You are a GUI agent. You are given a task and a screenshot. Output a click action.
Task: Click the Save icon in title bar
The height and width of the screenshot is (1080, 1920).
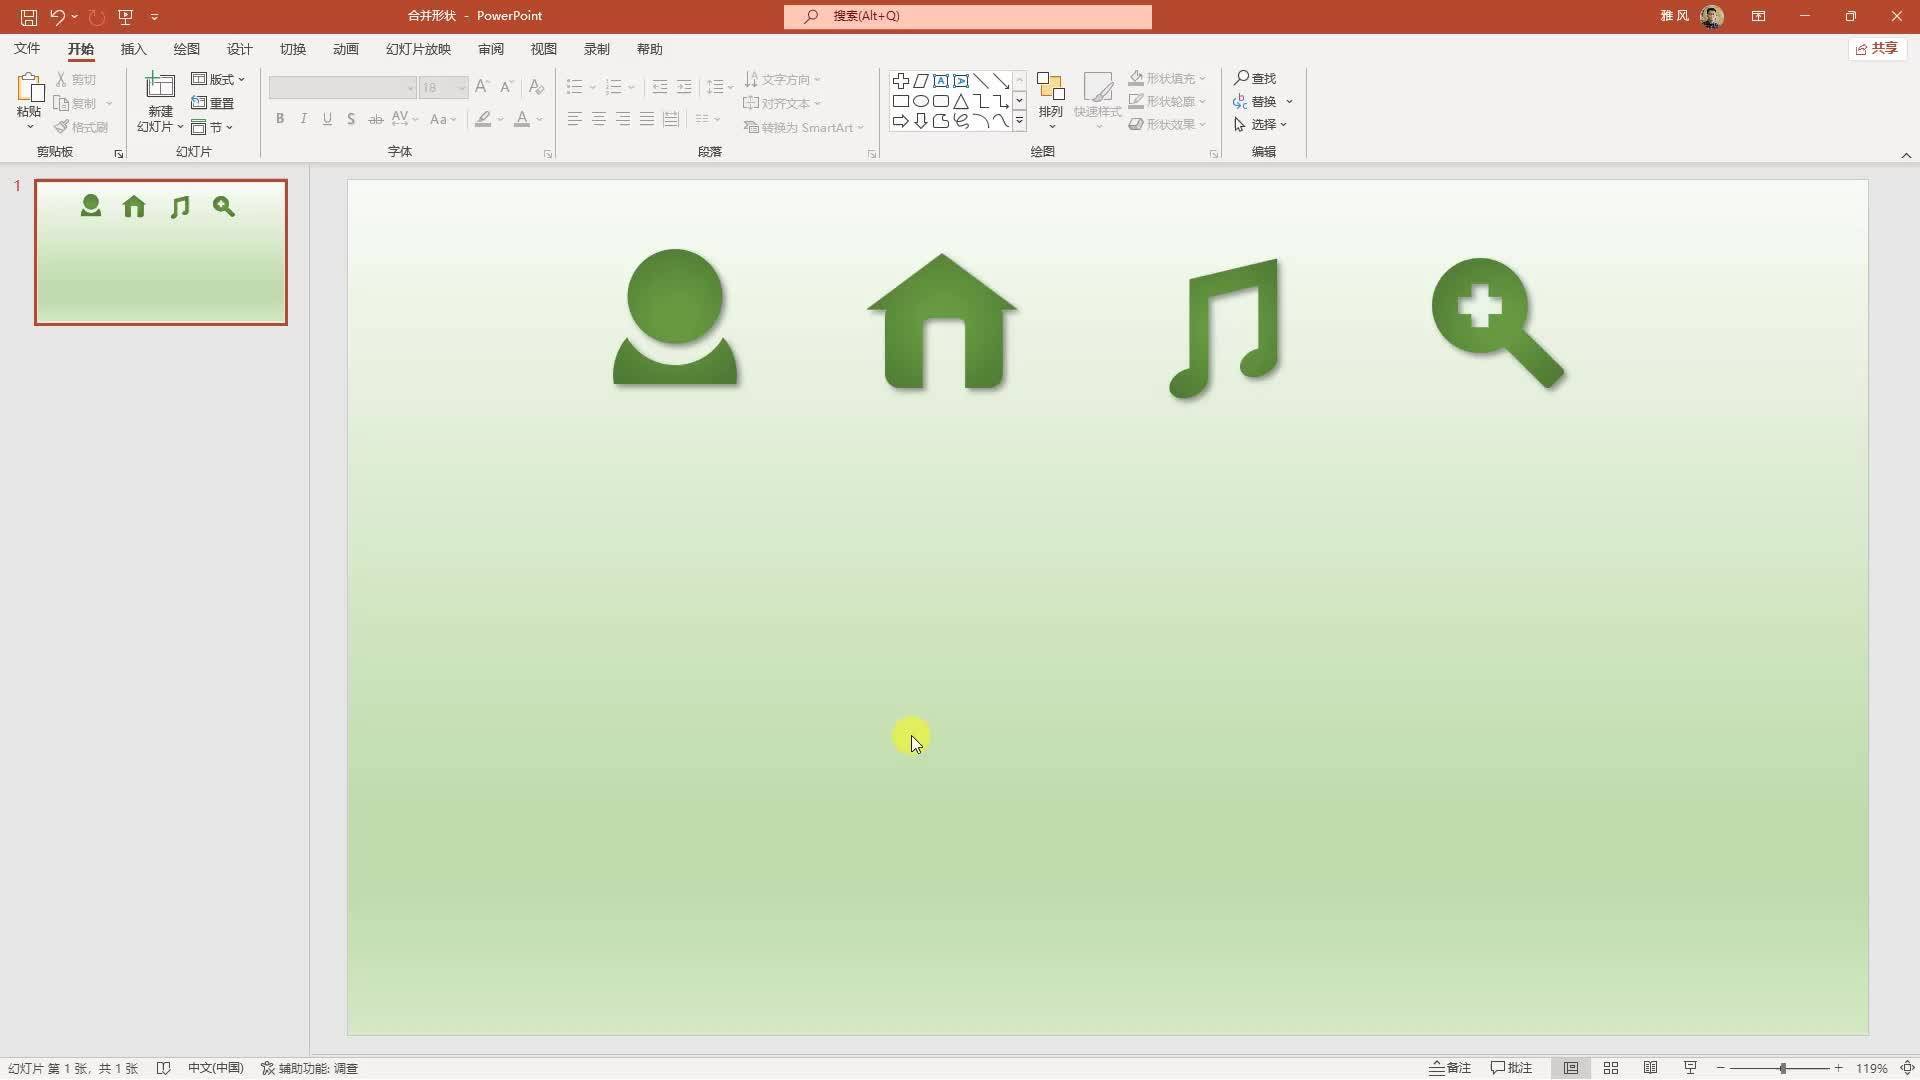click(x=29, y=17)
